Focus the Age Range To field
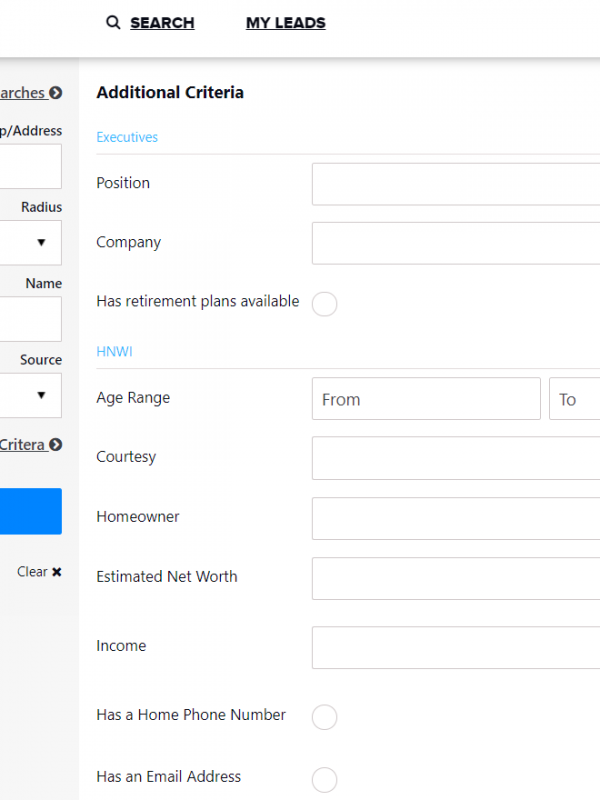This screenshot has height=800, width=600. pos(574,399)
